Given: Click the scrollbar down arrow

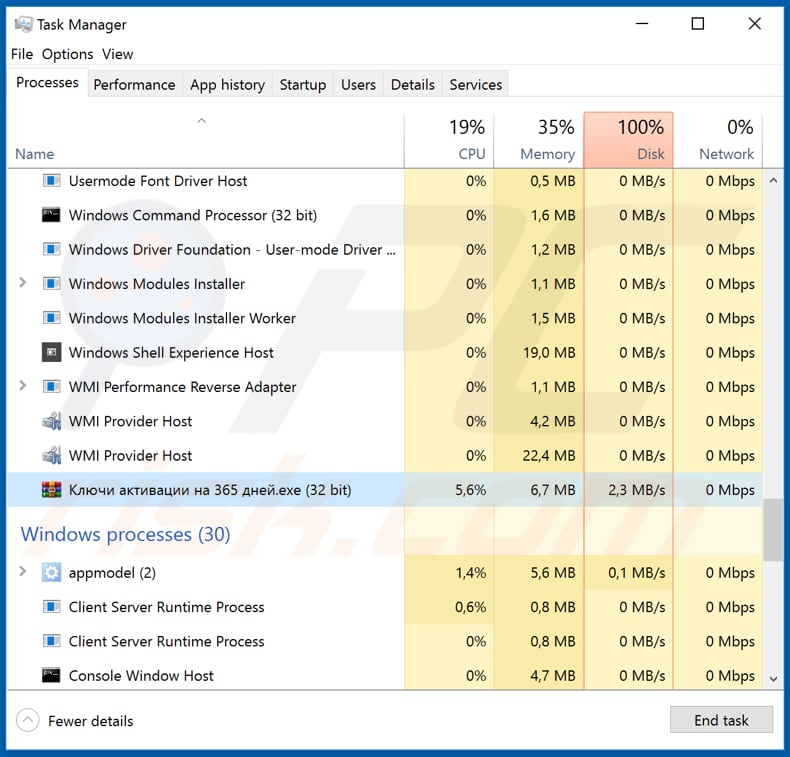Looking at the screenshot, I should click(773, 679).
